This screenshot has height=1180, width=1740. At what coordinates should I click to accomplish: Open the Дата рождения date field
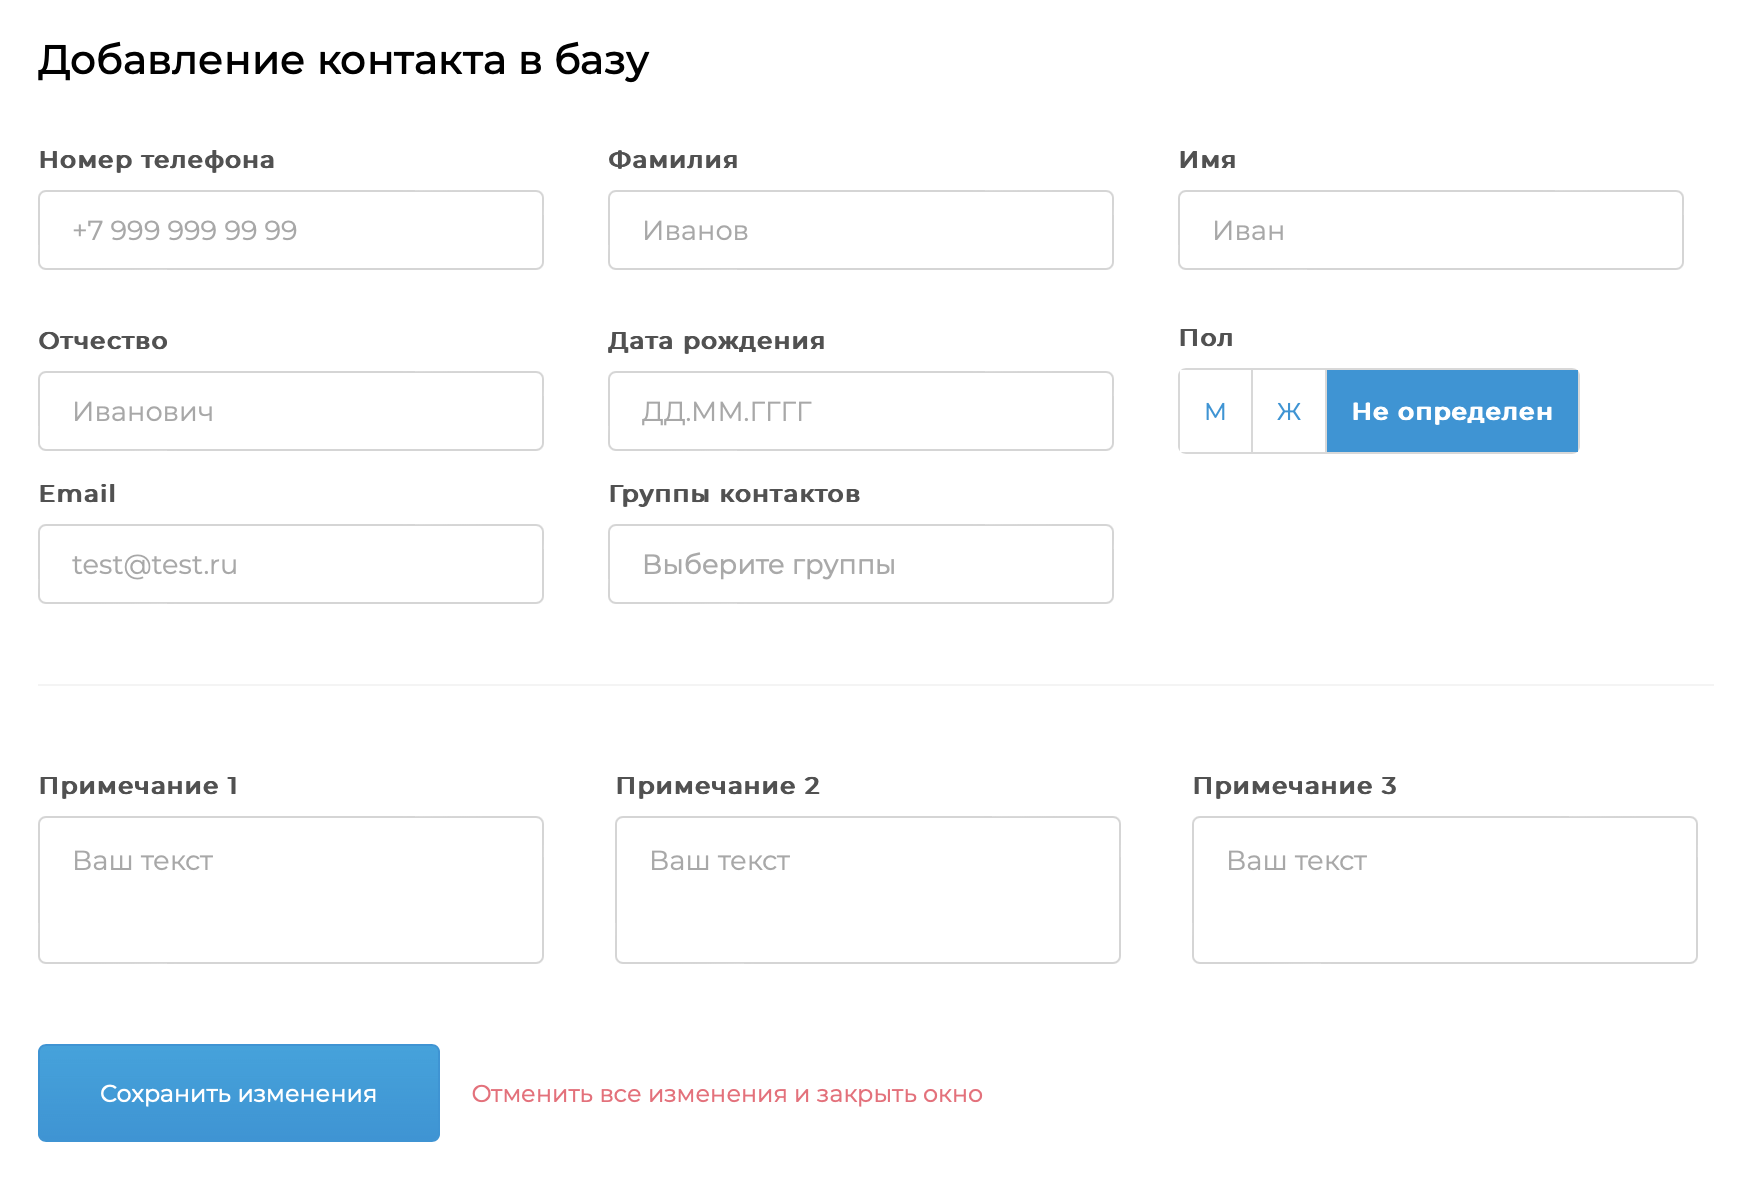click(x=860, y=411)
